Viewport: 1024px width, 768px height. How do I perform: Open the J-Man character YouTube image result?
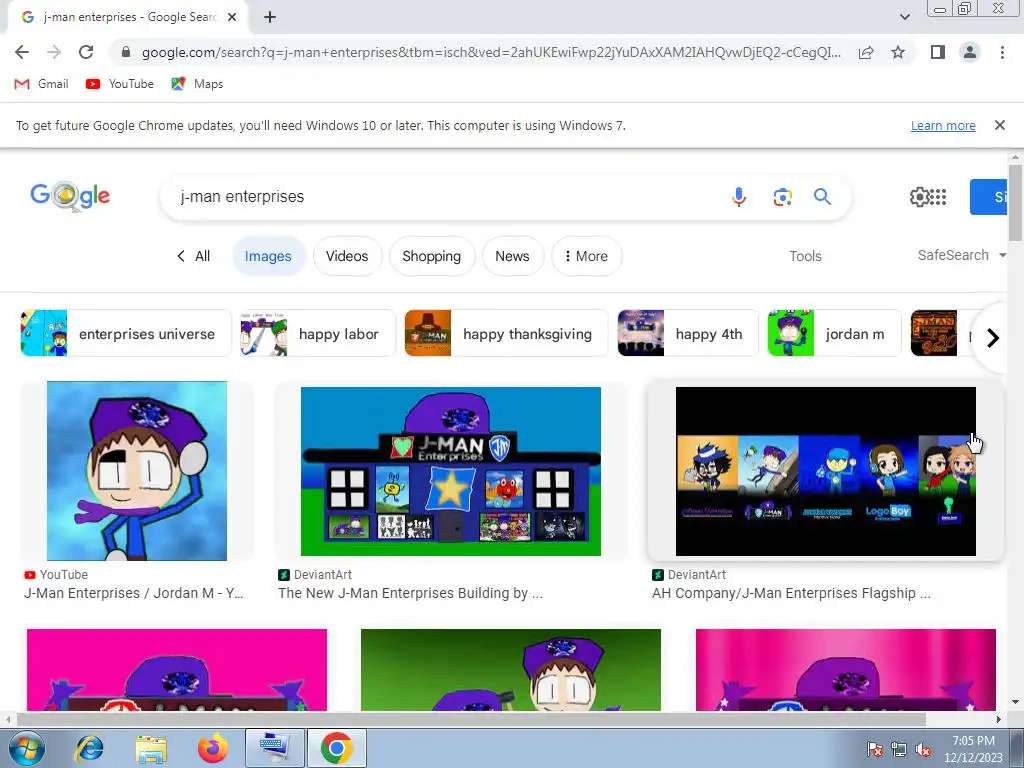point(136,471)
